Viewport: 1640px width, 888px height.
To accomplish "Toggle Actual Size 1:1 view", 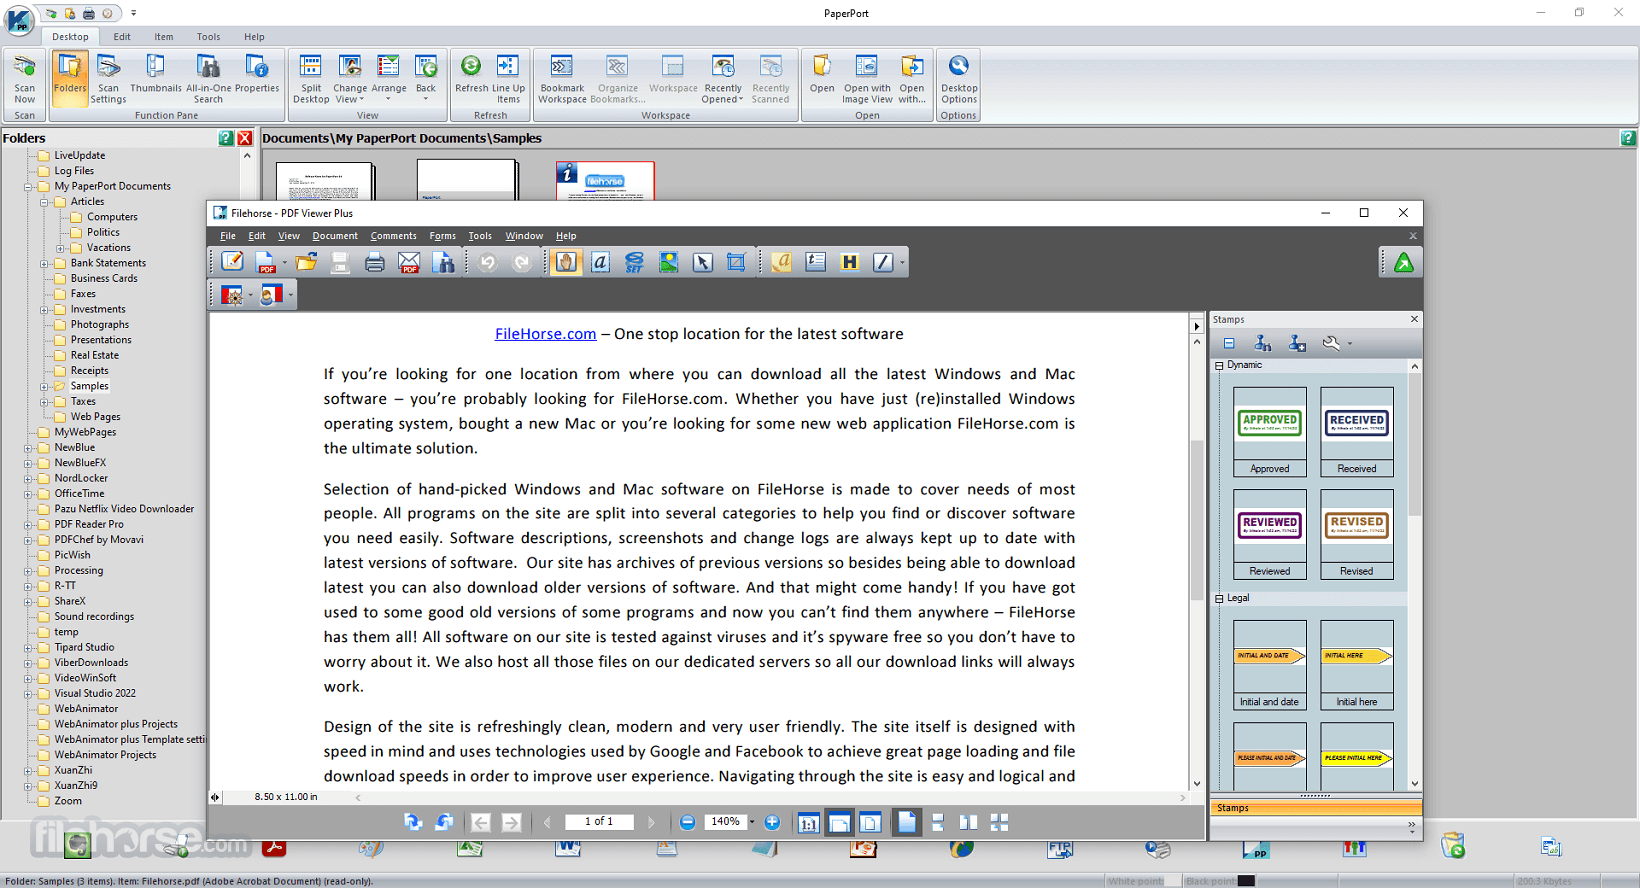I will 808,822.
